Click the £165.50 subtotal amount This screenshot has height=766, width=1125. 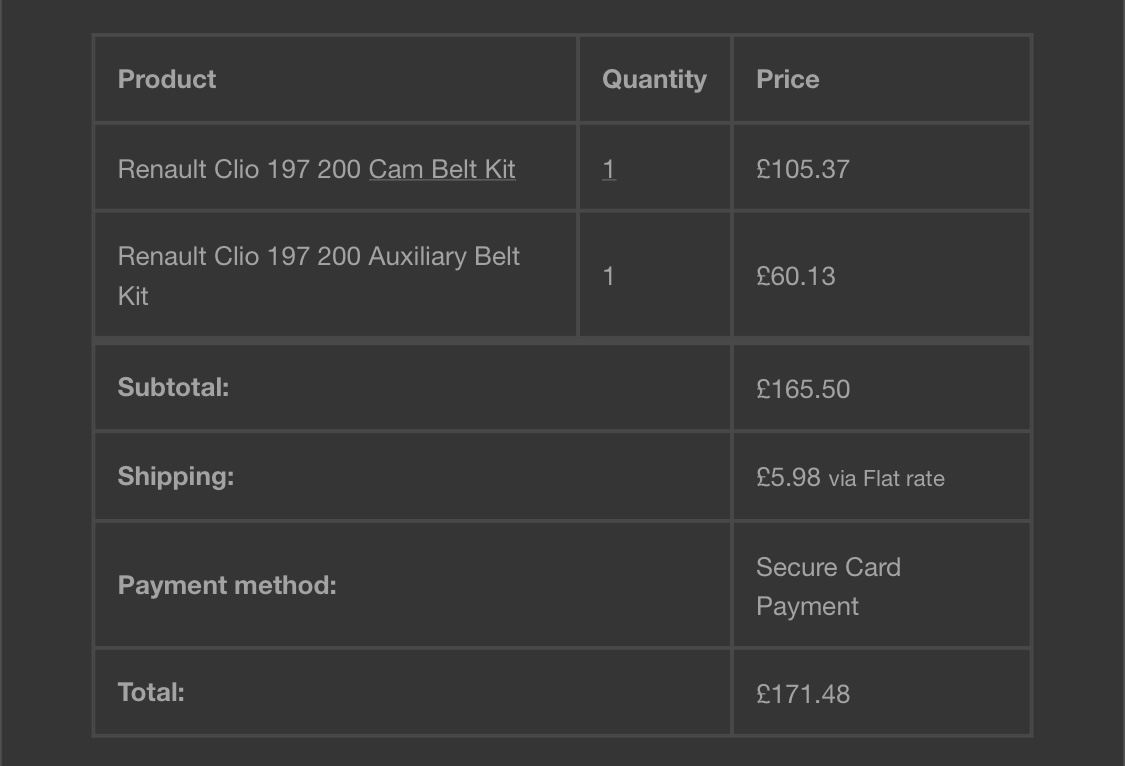tap(803, 389)
